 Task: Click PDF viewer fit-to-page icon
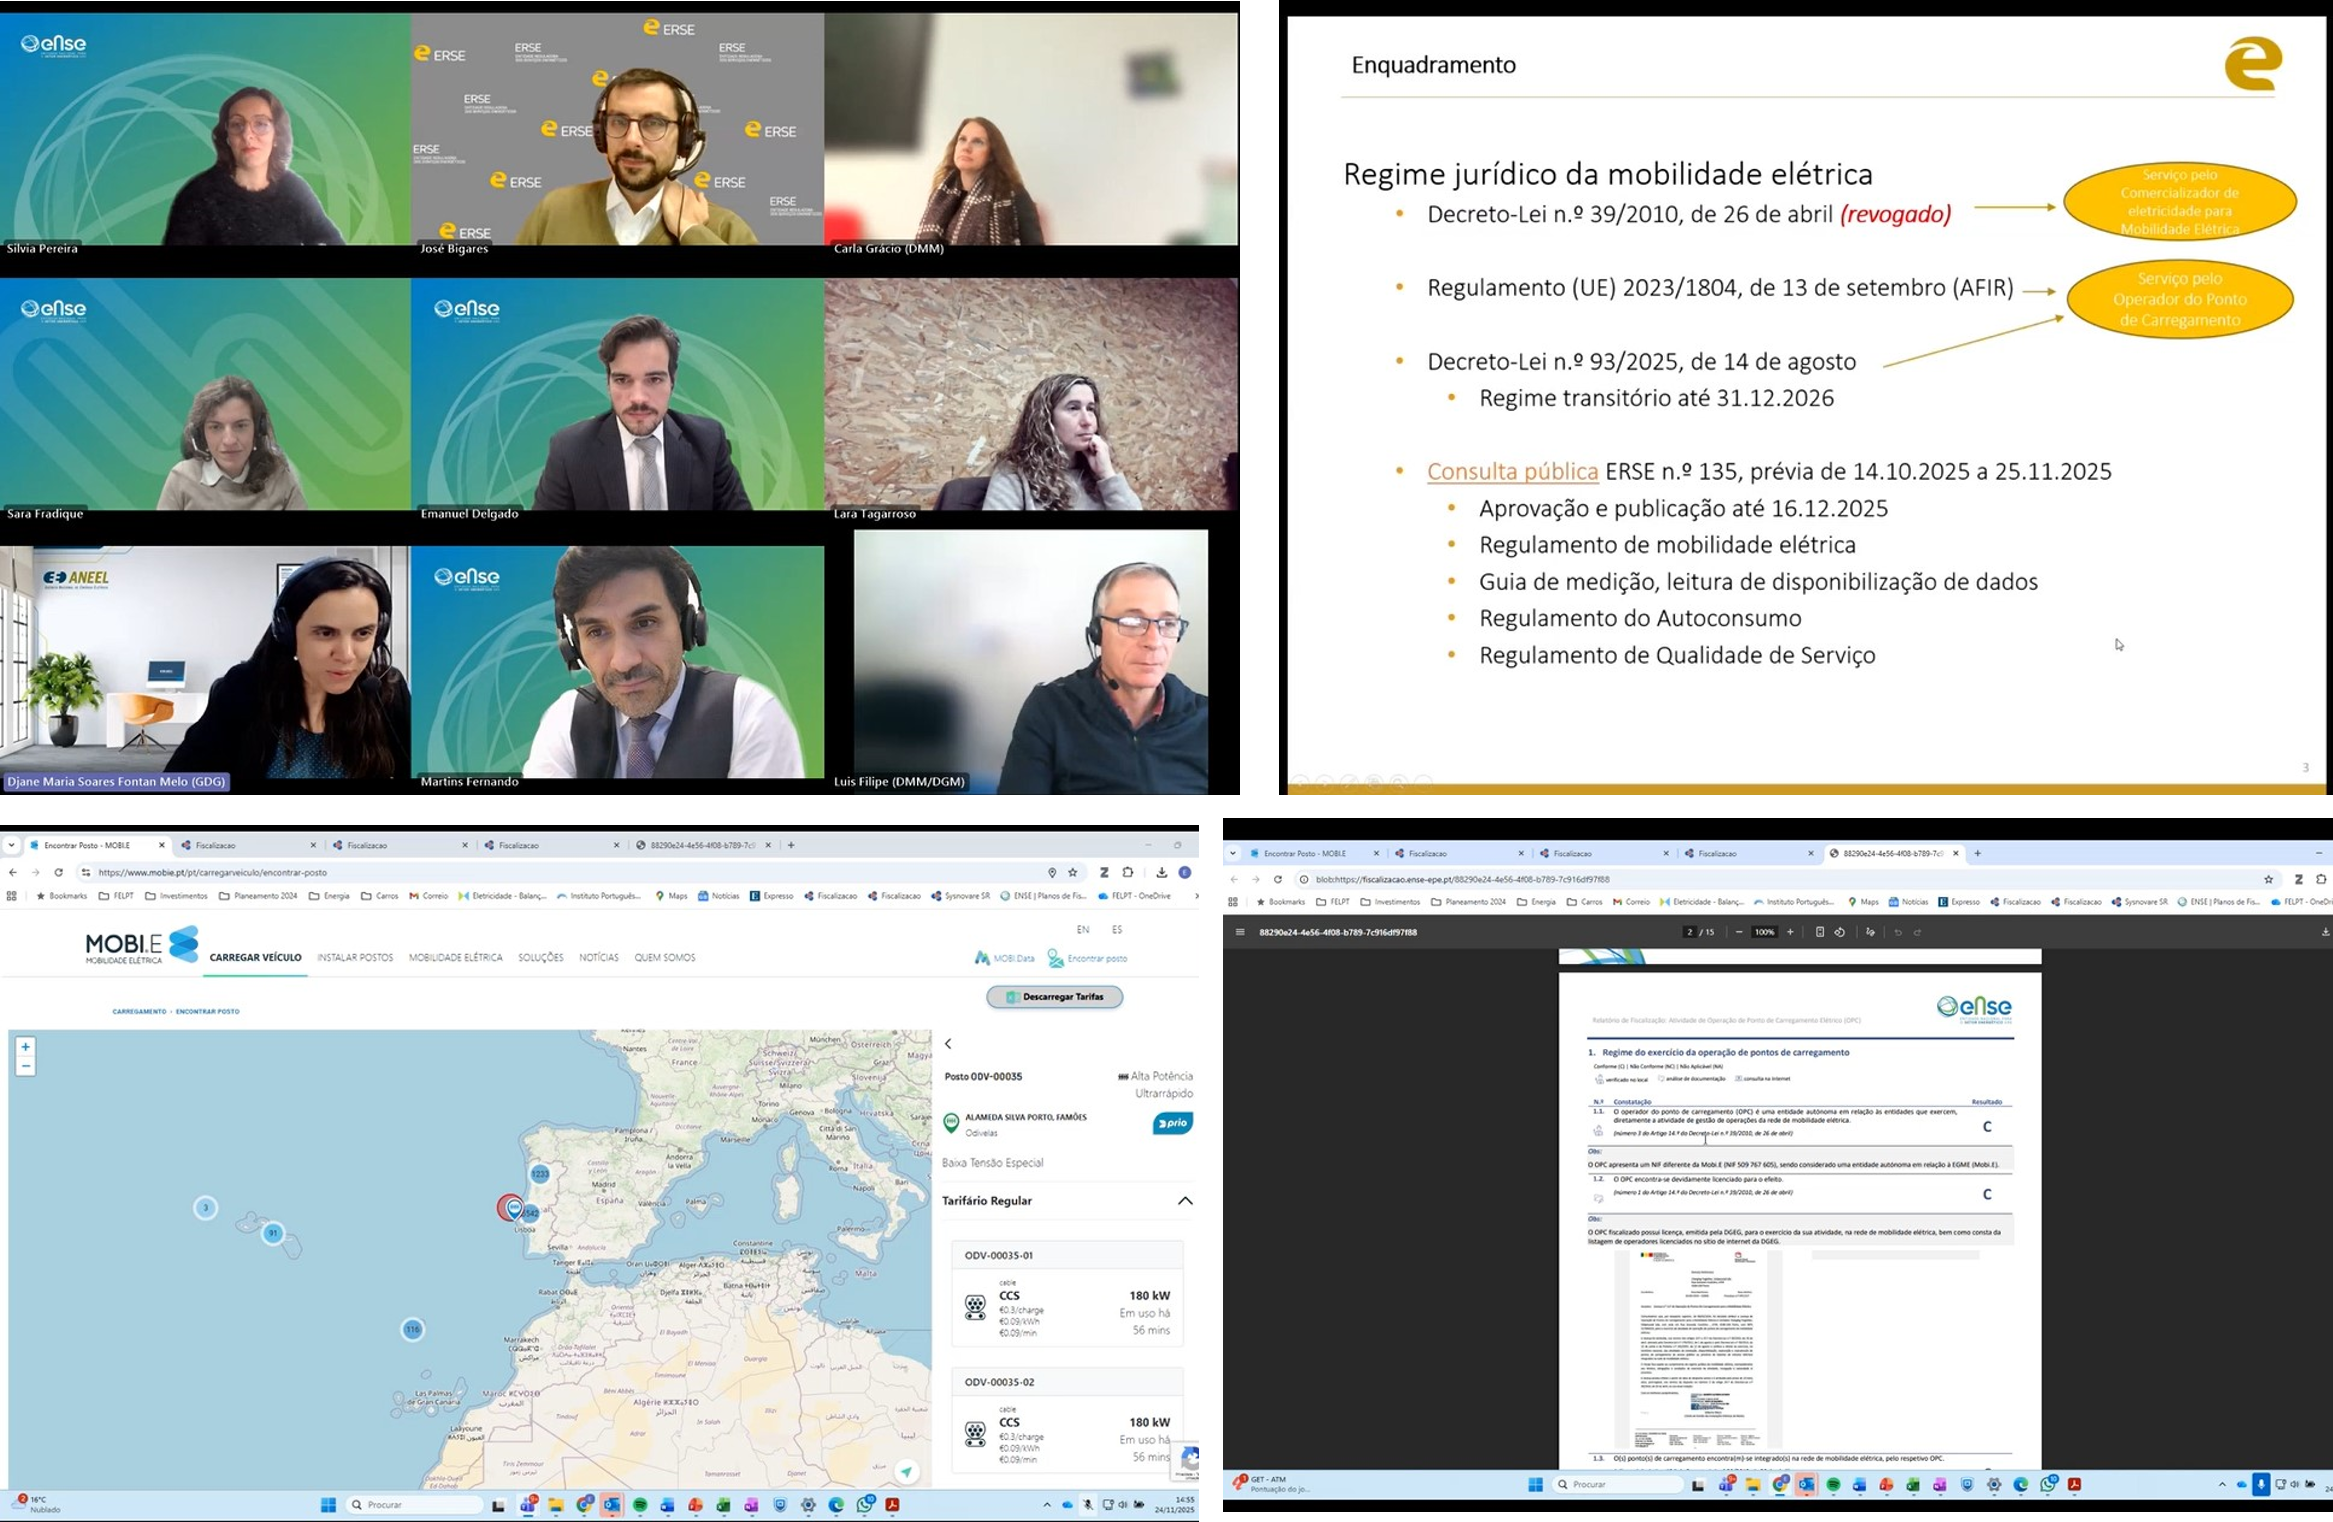[x=1819, y=932]
